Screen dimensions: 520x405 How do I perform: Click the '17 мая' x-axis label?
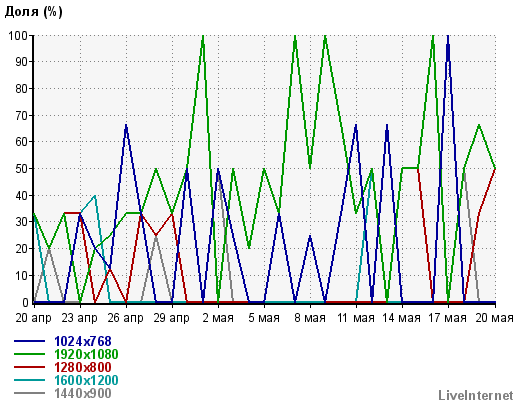coord(448,318)
